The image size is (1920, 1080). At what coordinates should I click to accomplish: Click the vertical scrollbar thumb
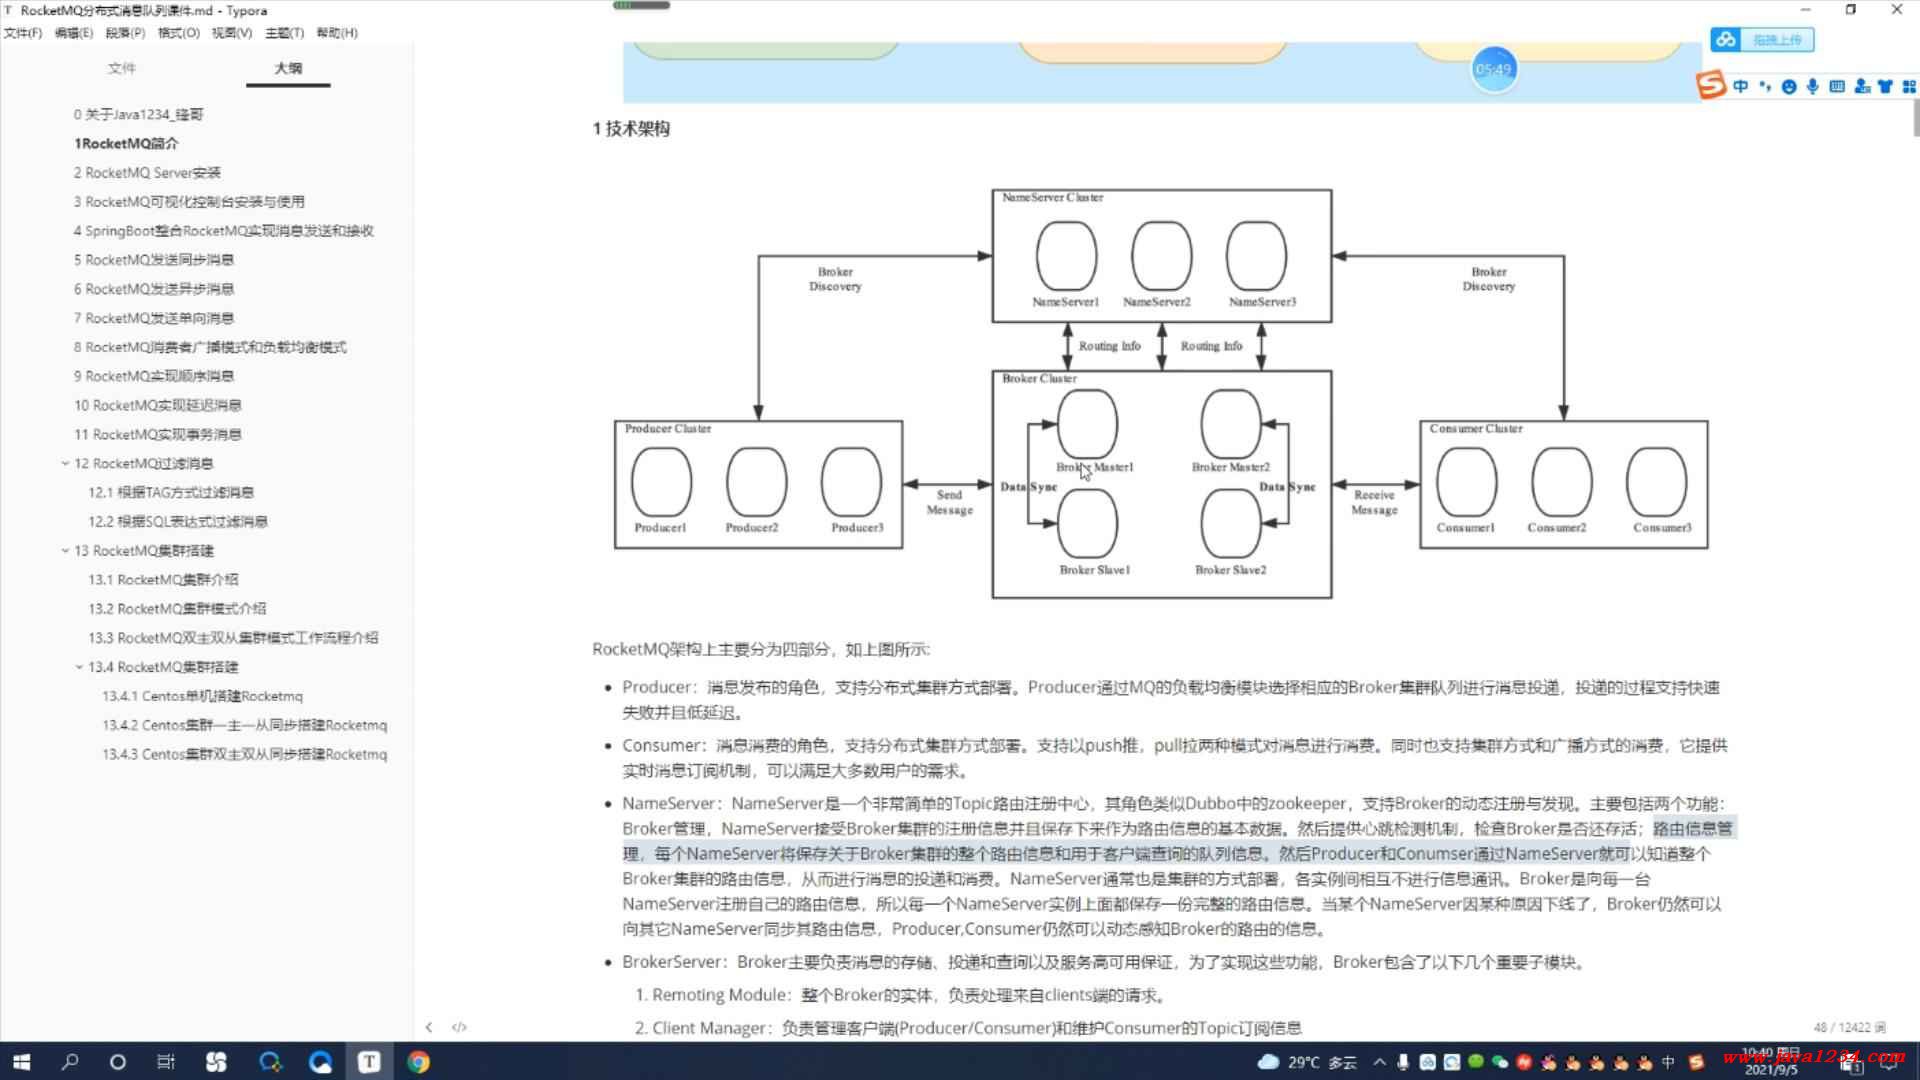pyautogui.click(x=1915, y=117)
